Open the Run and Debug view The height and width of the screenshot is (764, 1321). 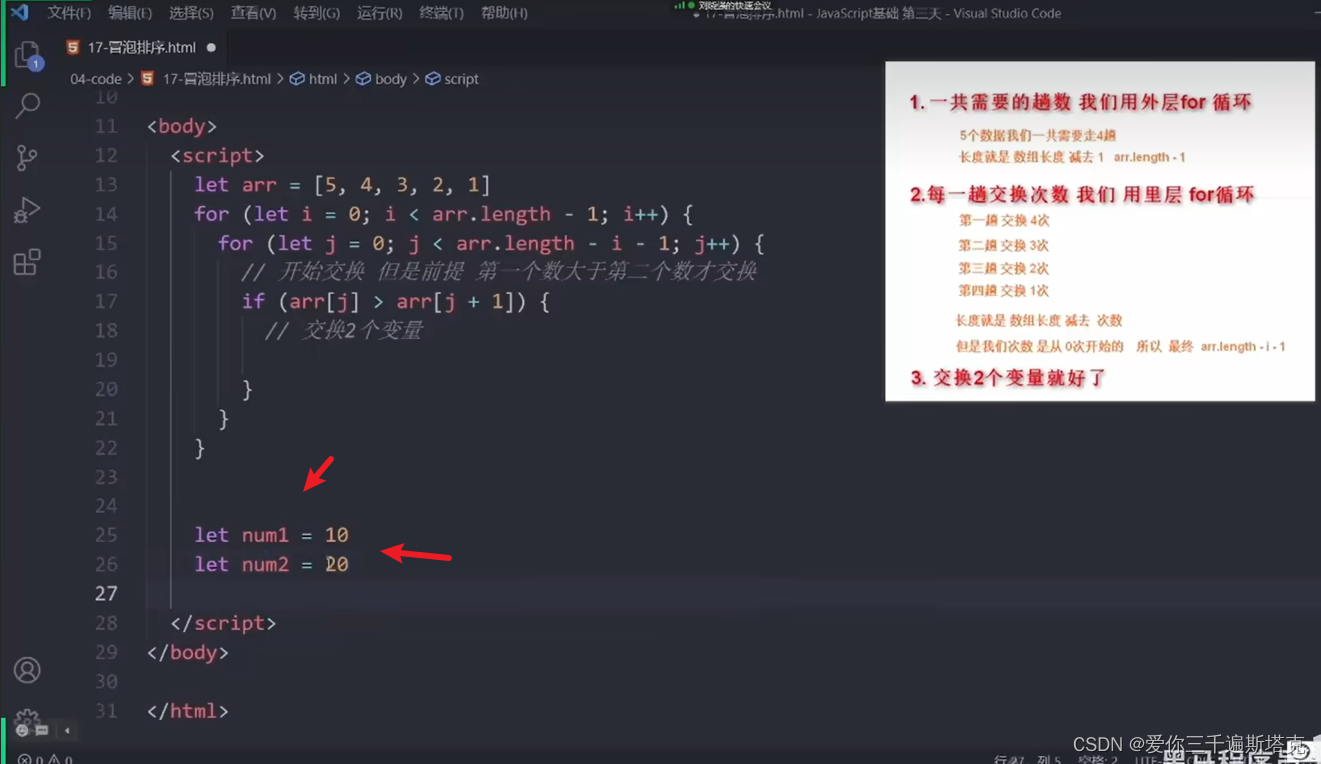pos(25,210)
